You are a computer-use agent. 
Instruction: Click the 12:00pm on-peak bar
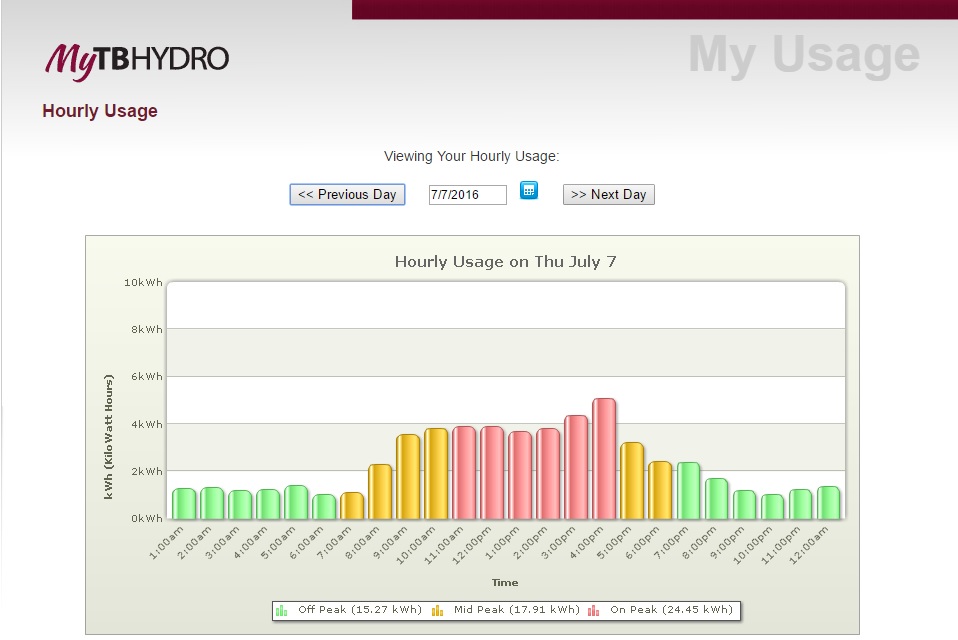click(x=492, y=473)
